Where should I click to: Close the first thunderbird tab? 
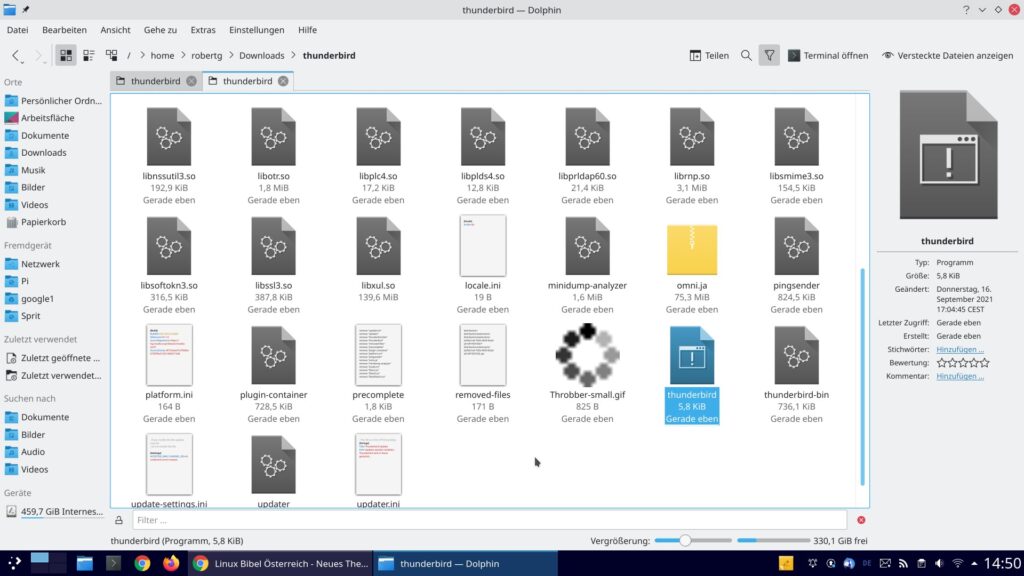pos(191,81)
